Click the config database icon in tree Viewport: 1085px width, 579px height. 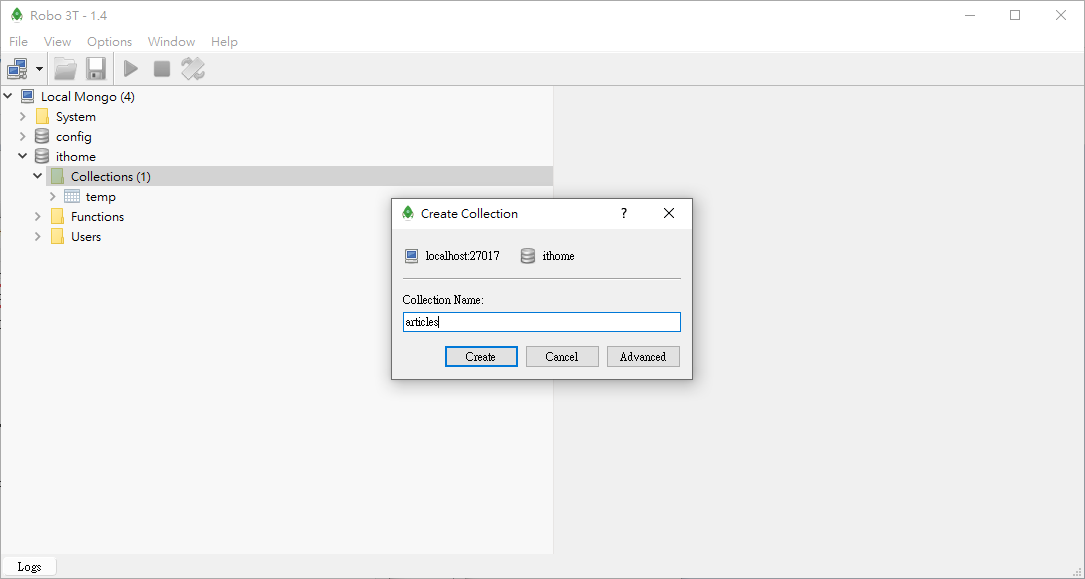click(x=42, y=137)
